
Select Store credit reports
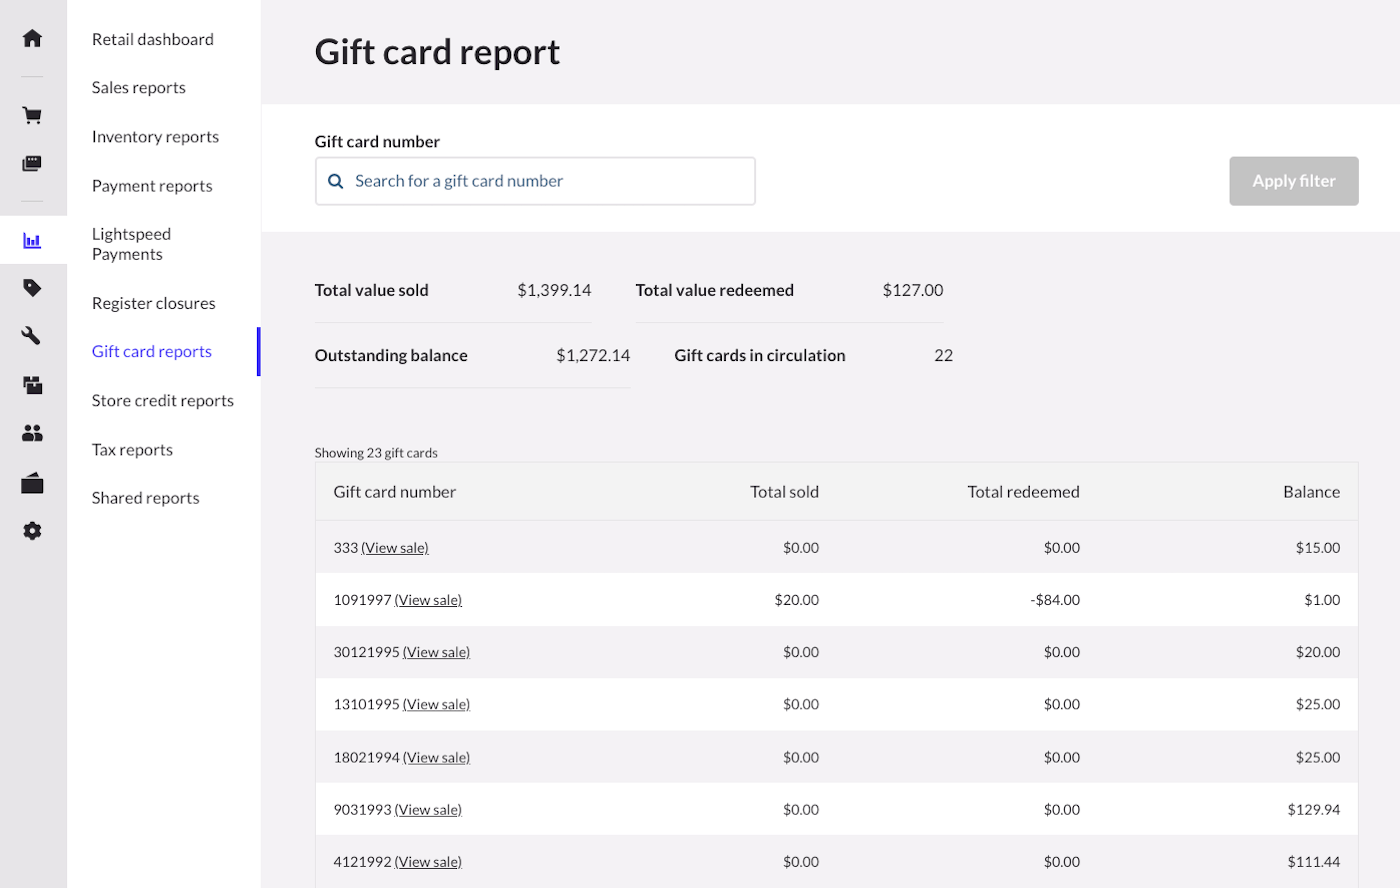[162, 401]
